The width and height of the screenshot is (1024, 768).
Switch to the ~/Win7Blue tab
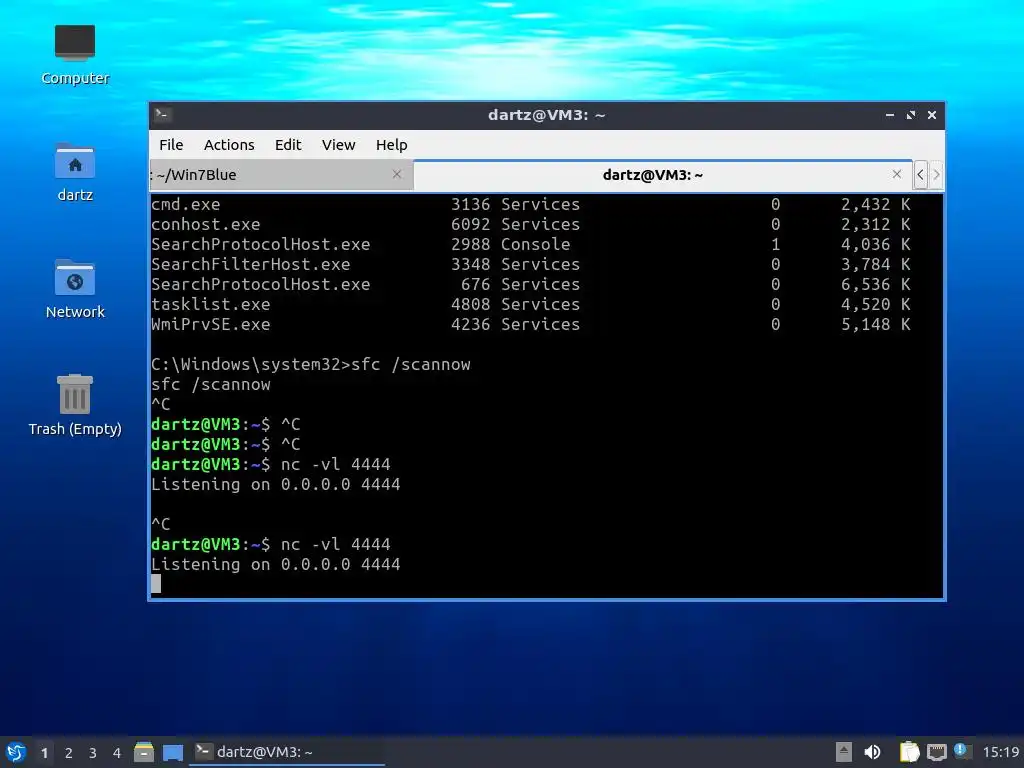(281, 175)
